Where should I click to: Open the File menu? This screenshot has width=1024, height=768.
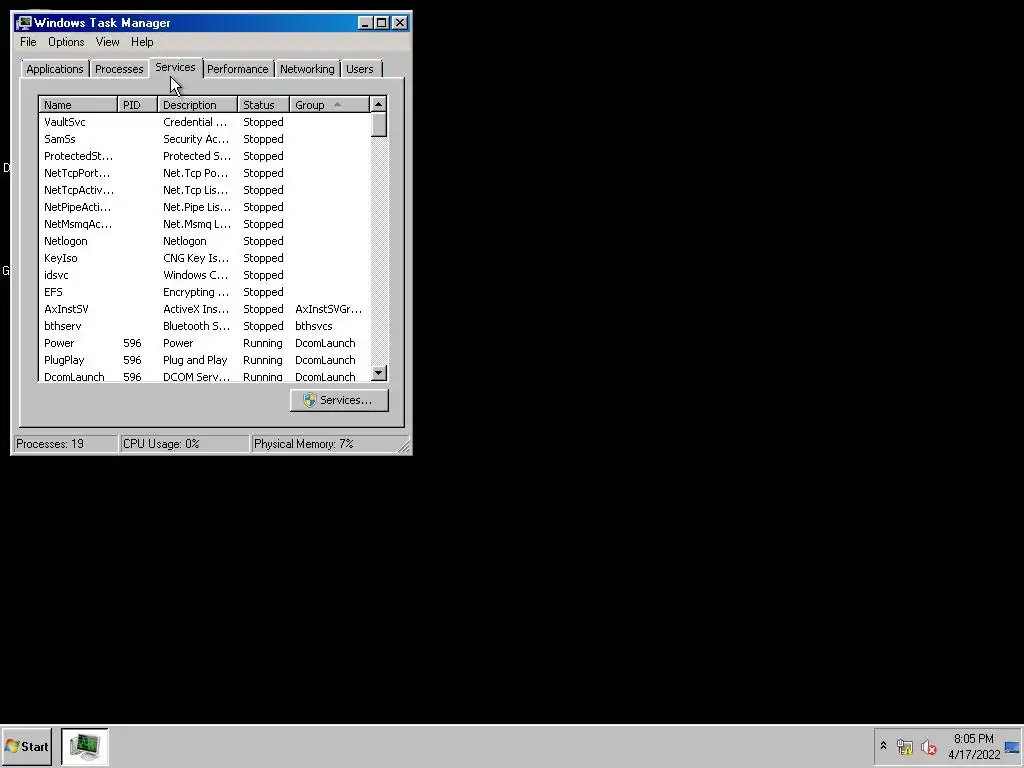coord(28,42)
